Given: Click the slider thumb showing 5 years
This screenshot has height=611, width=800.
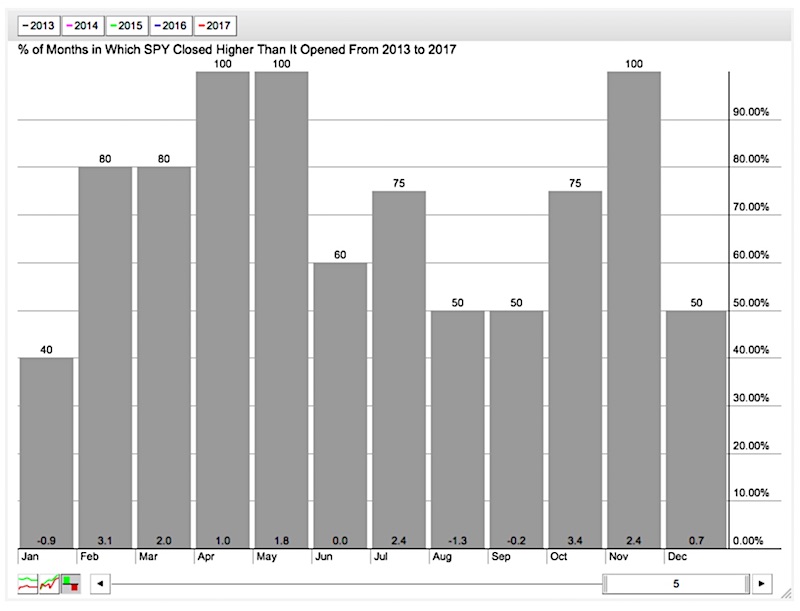Looking at the screenshot, I should tap(676, 583).
